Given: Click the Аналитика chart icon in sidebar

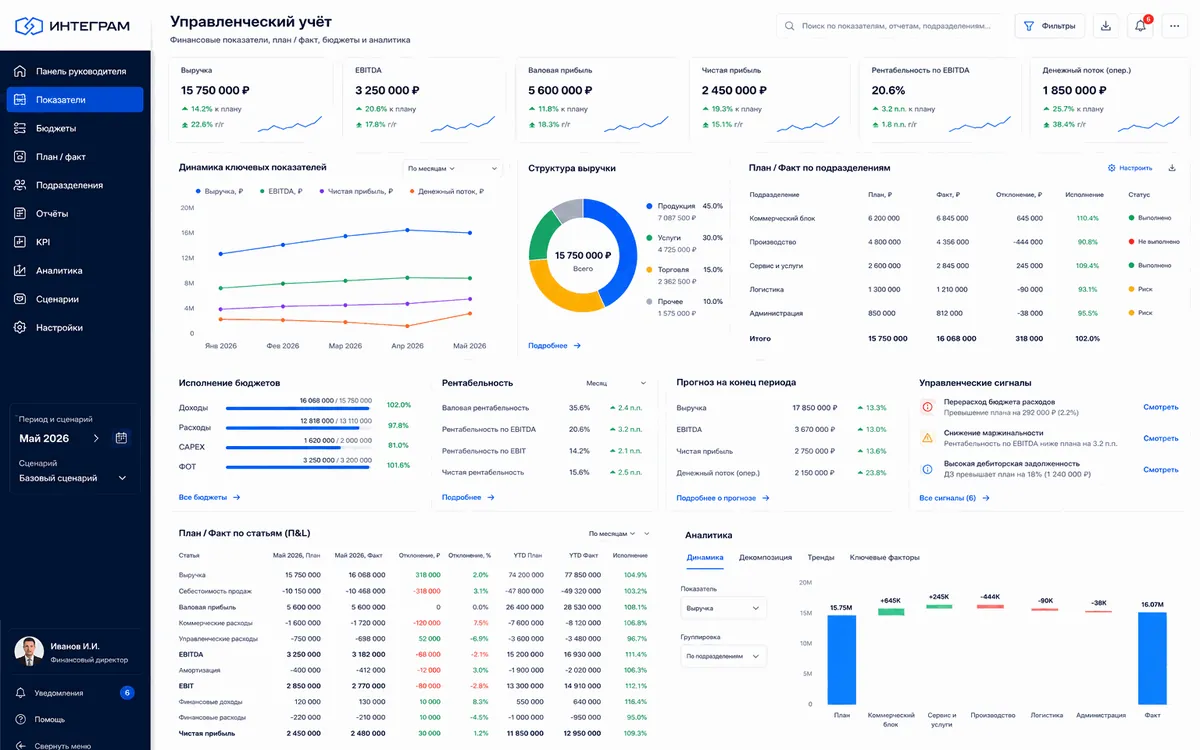Looking at the screenshot, I should tap(20, 270).
